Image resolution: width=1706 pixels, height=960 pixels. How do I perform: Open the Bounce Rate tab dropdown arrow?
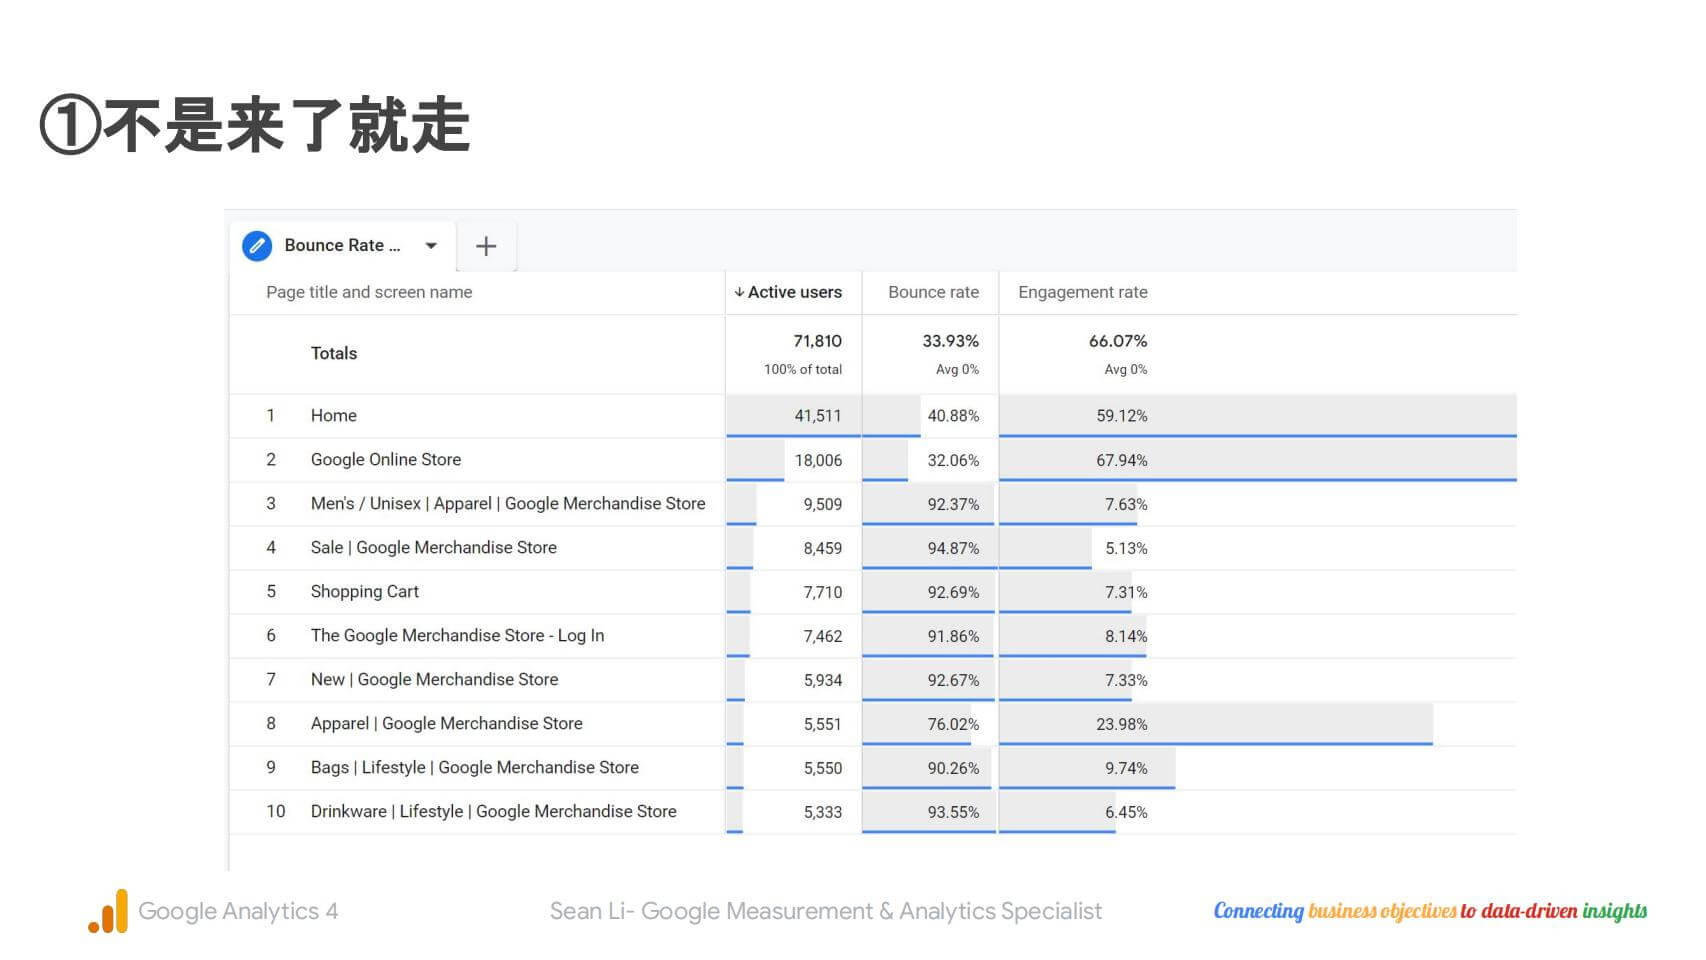[431, 246]
